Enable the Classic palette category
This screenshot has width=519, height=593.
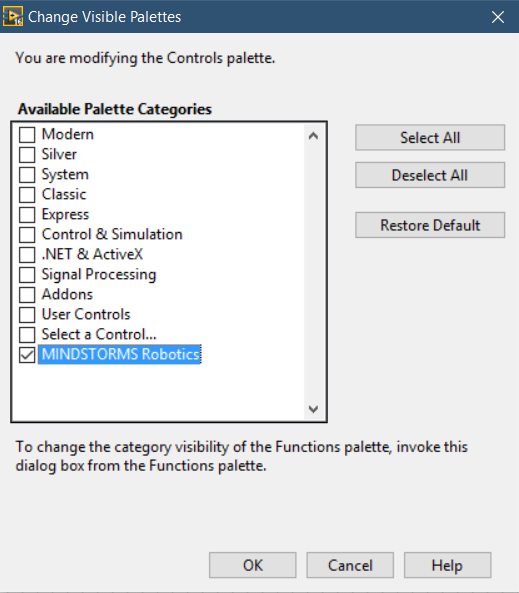(x=27, y=195)
